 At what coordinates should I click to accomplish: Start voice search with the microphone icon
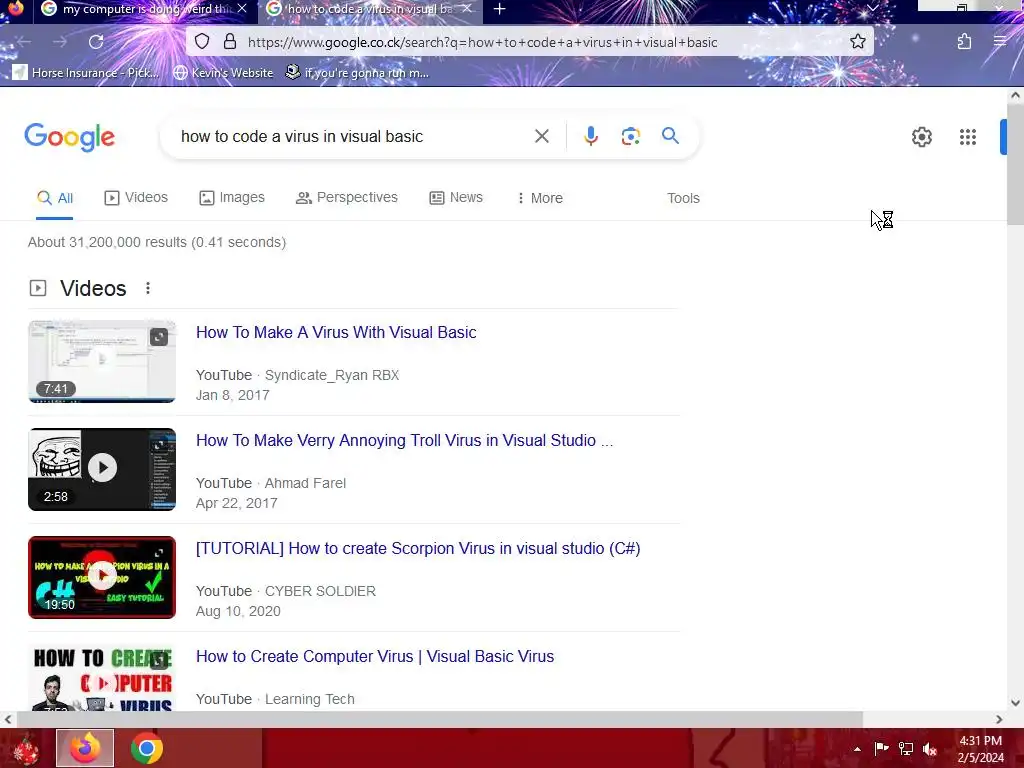point(590,136)
